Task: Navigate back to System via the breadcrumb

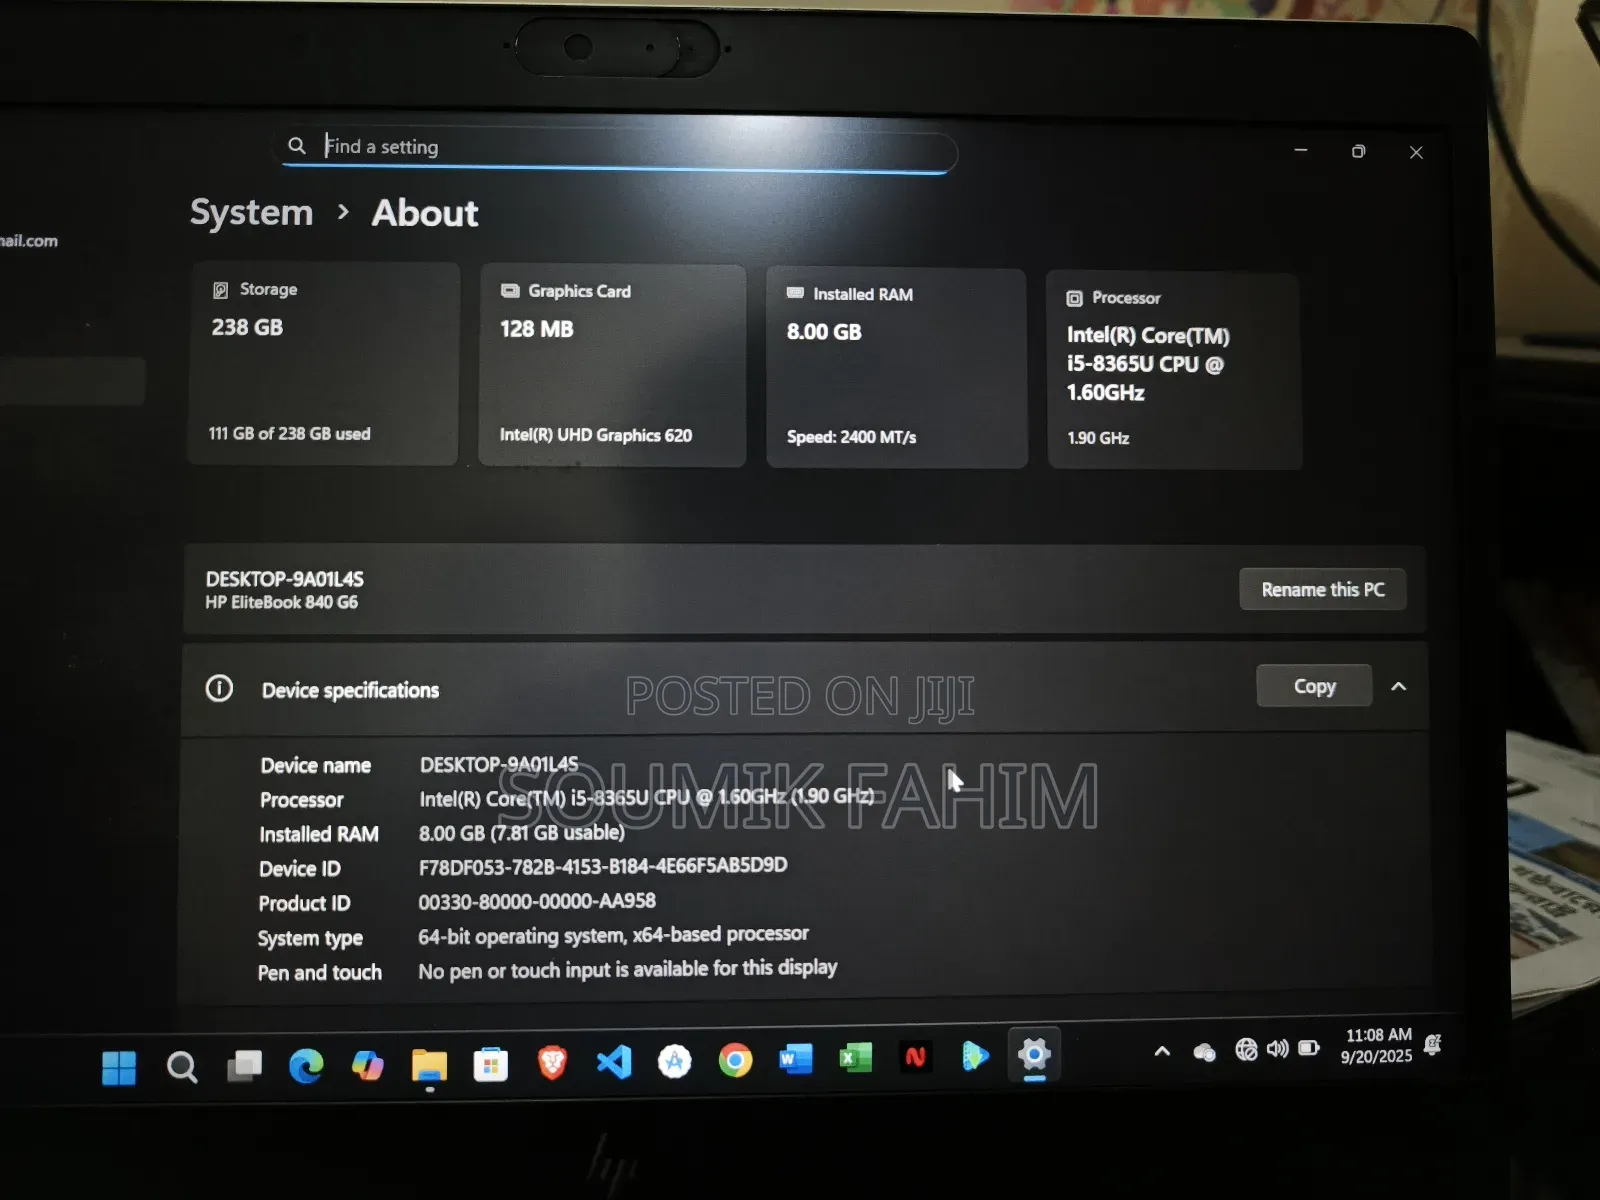Action: click(251, 212)
